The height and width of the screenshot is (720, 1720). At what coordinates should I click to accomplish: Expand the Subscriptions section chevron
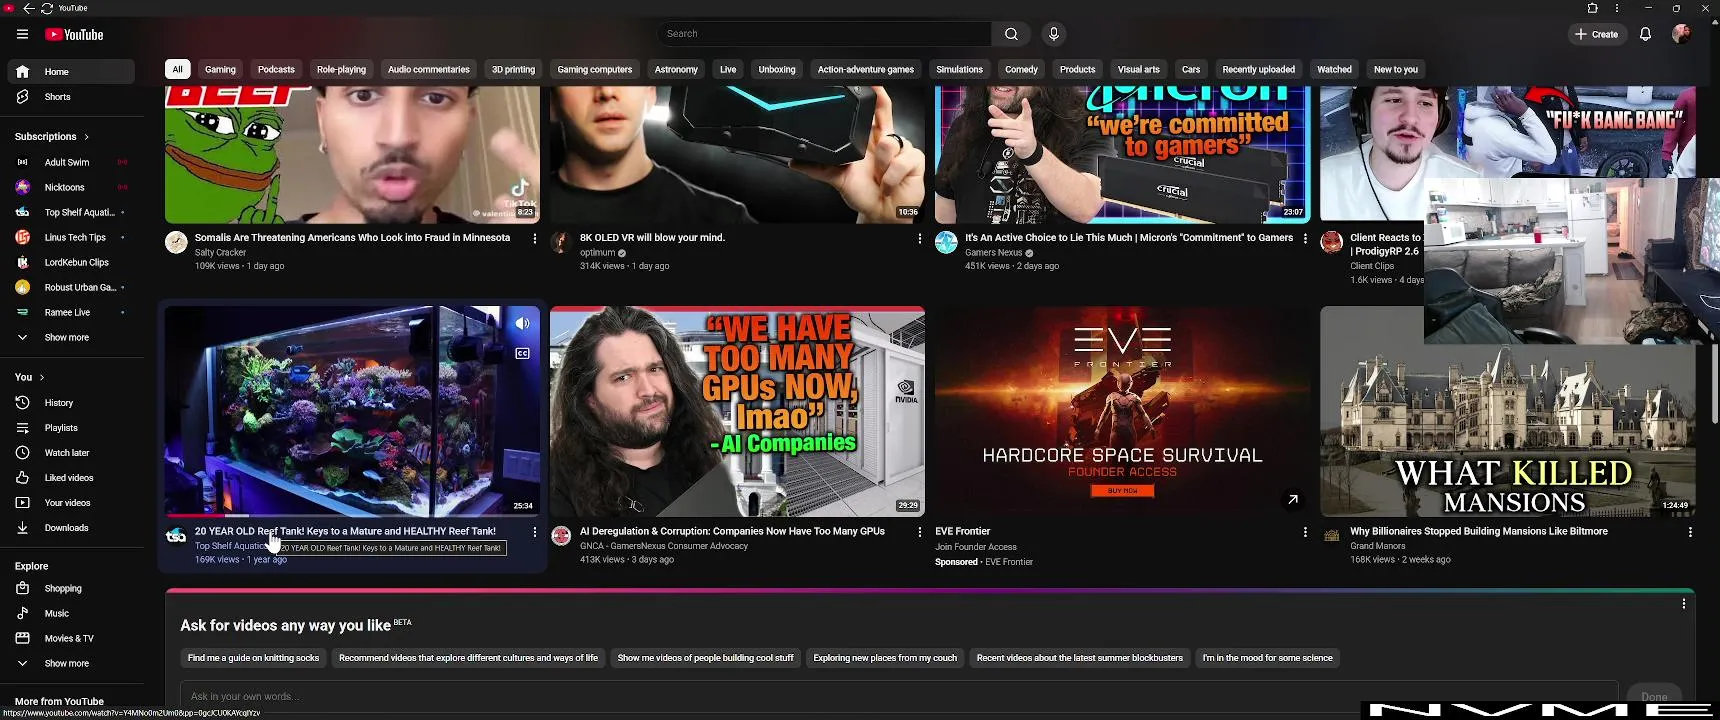click(x=87, y=137)
